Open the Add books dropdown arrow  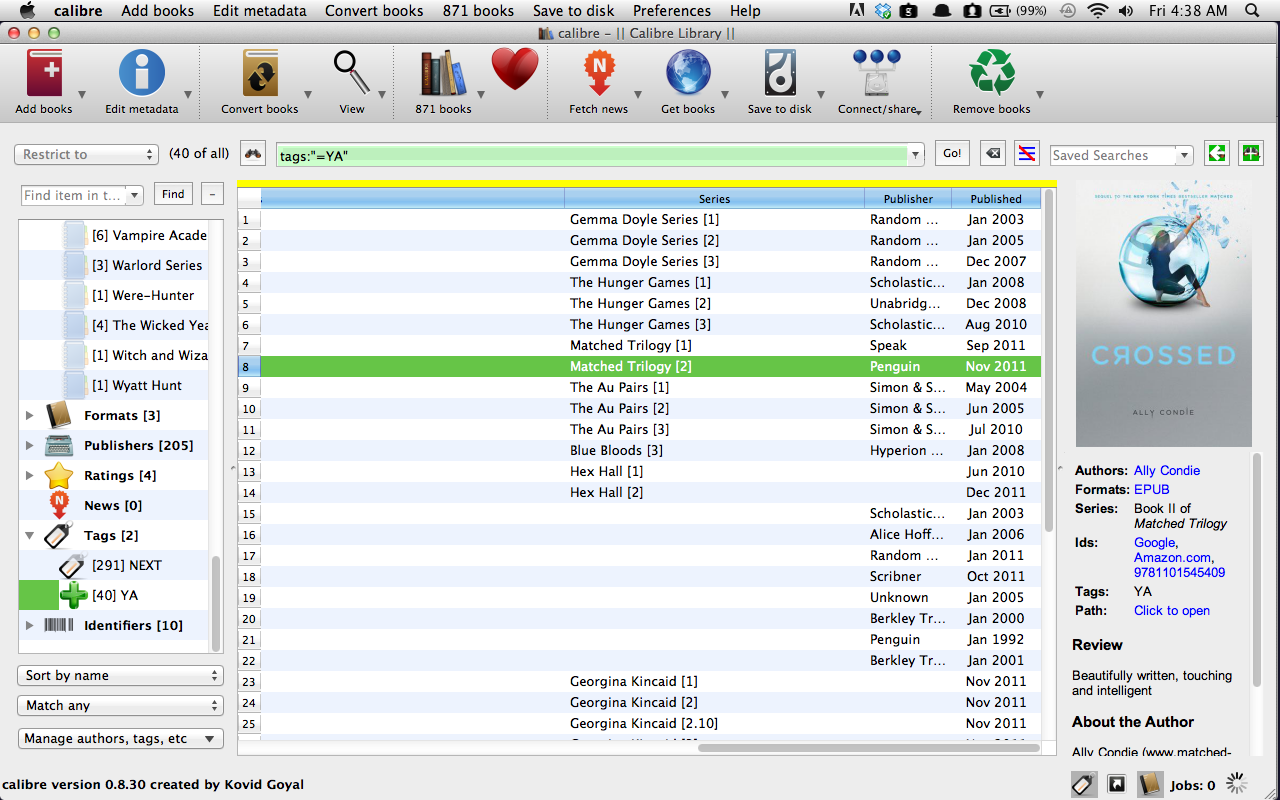[82, 96]
